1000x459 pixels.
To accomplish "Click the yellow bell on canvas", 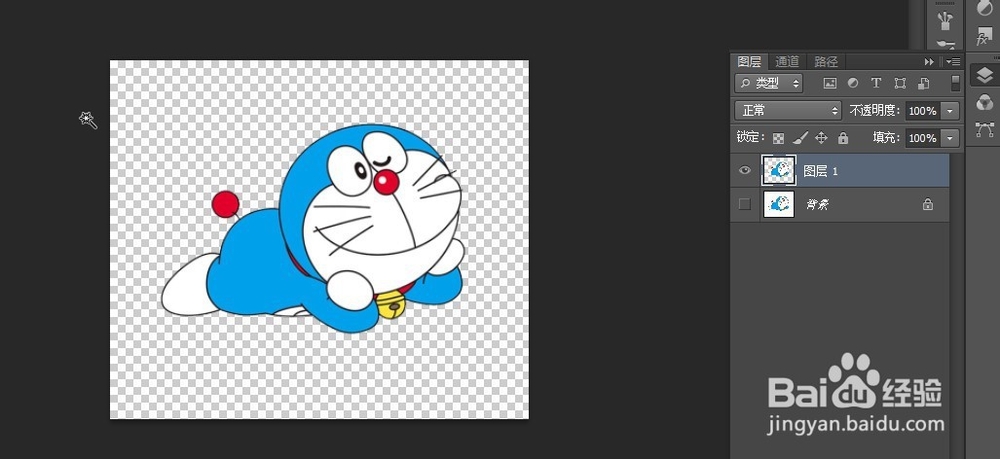I will (x=391, y=305).
